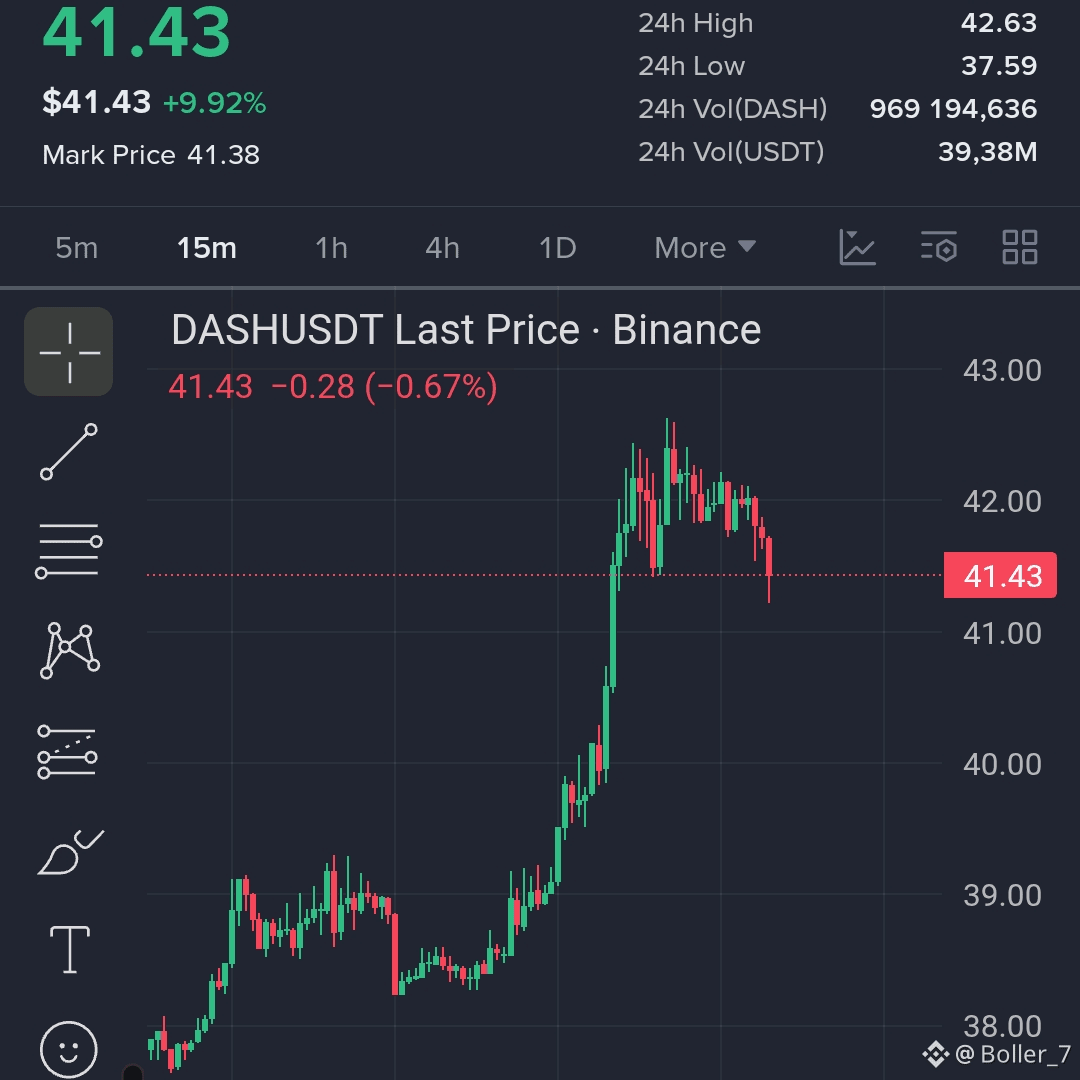Click the 41.43 price label on axis
The height and width of the screenshot is (1080, 1080).
click(x=1000, y=575)
